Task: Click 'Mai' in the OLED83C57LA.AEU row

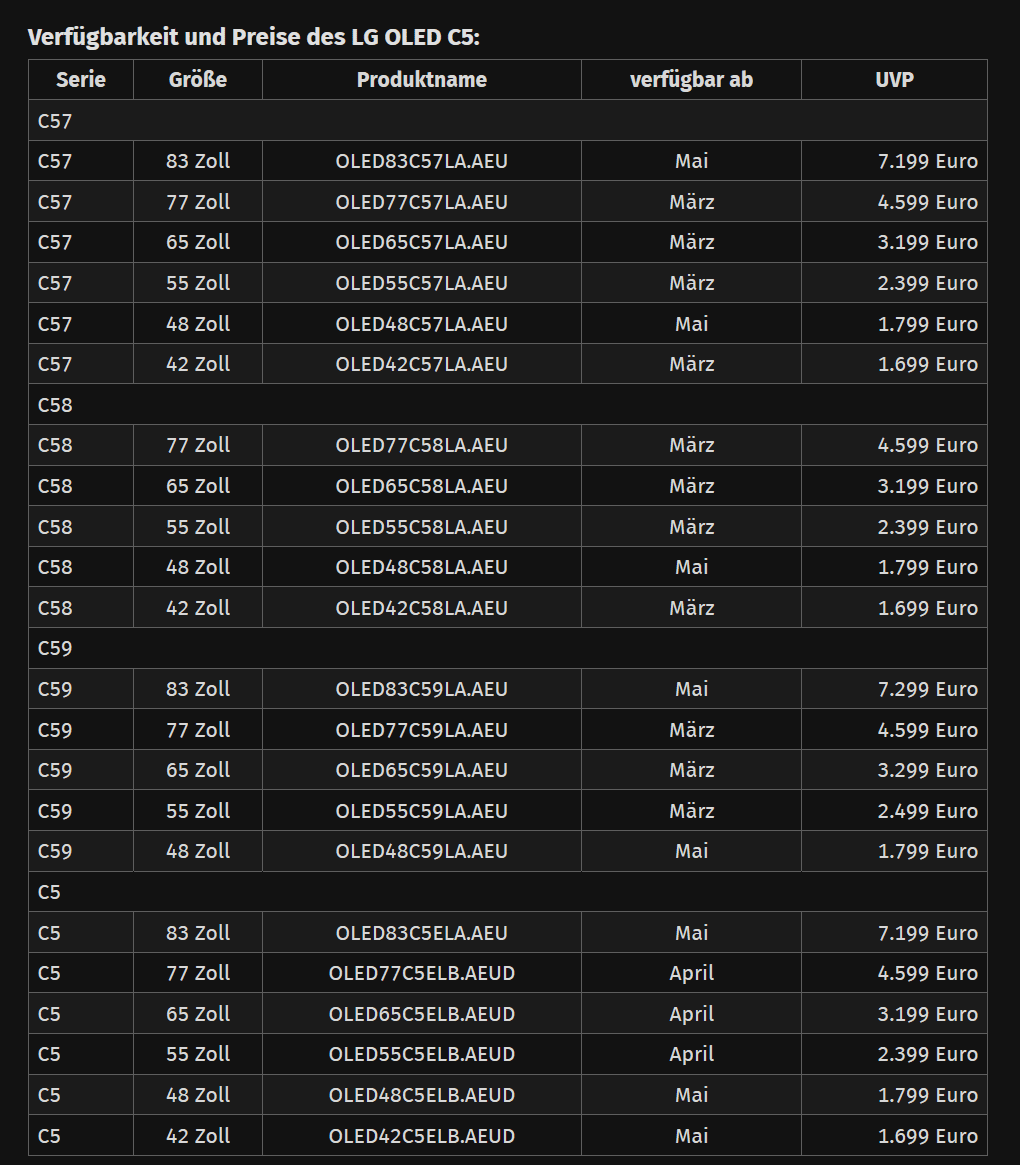Action: (x=691, y=161)
